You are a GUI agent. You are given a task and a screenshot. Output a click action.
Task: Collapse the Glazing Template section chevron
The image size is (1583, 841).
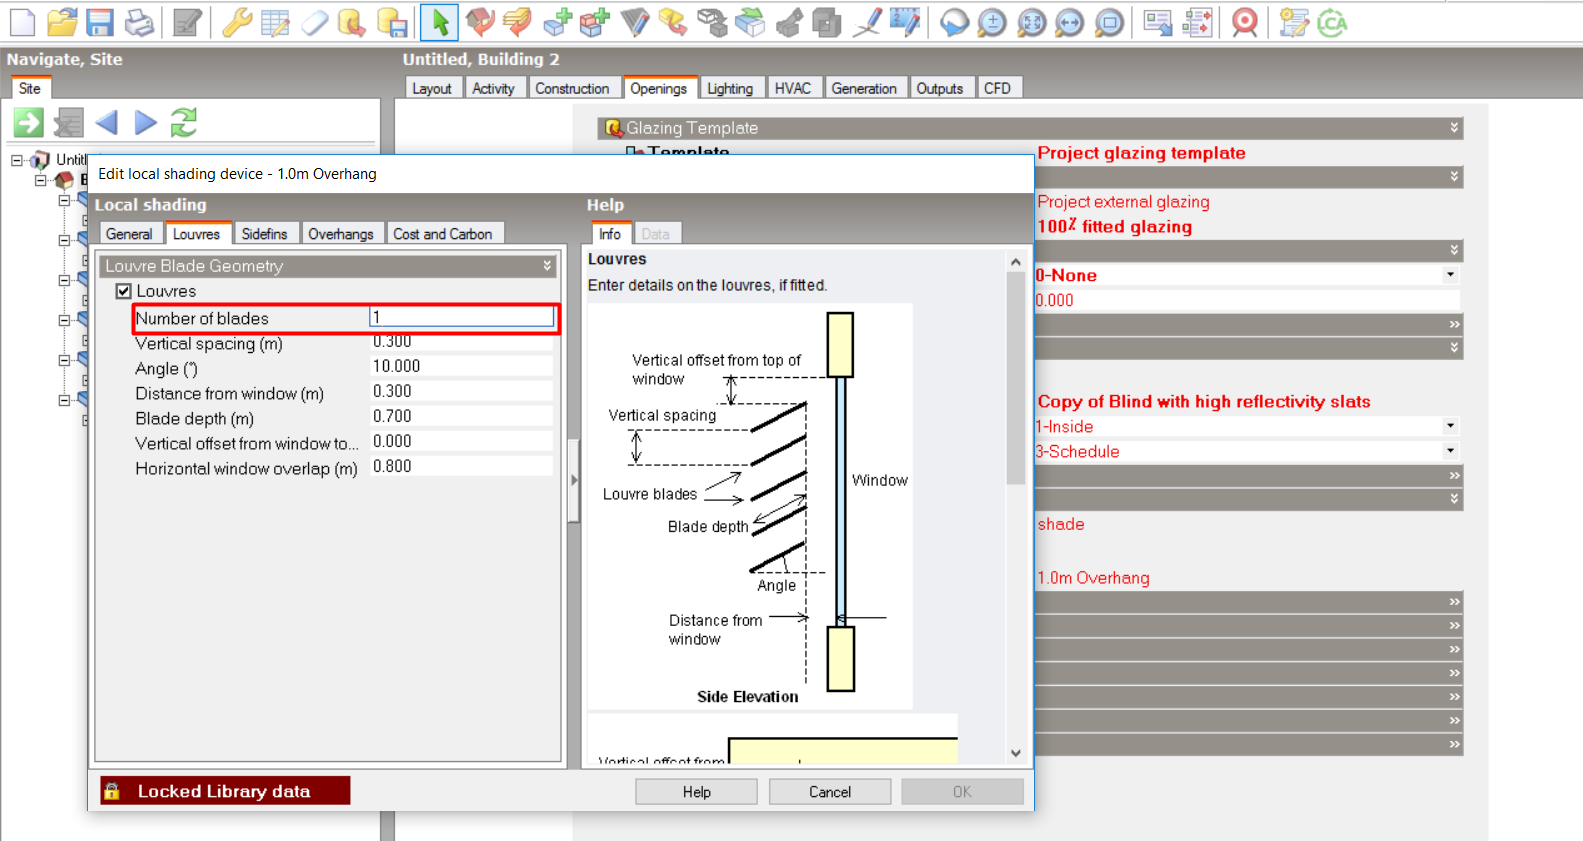(1454, 128)
